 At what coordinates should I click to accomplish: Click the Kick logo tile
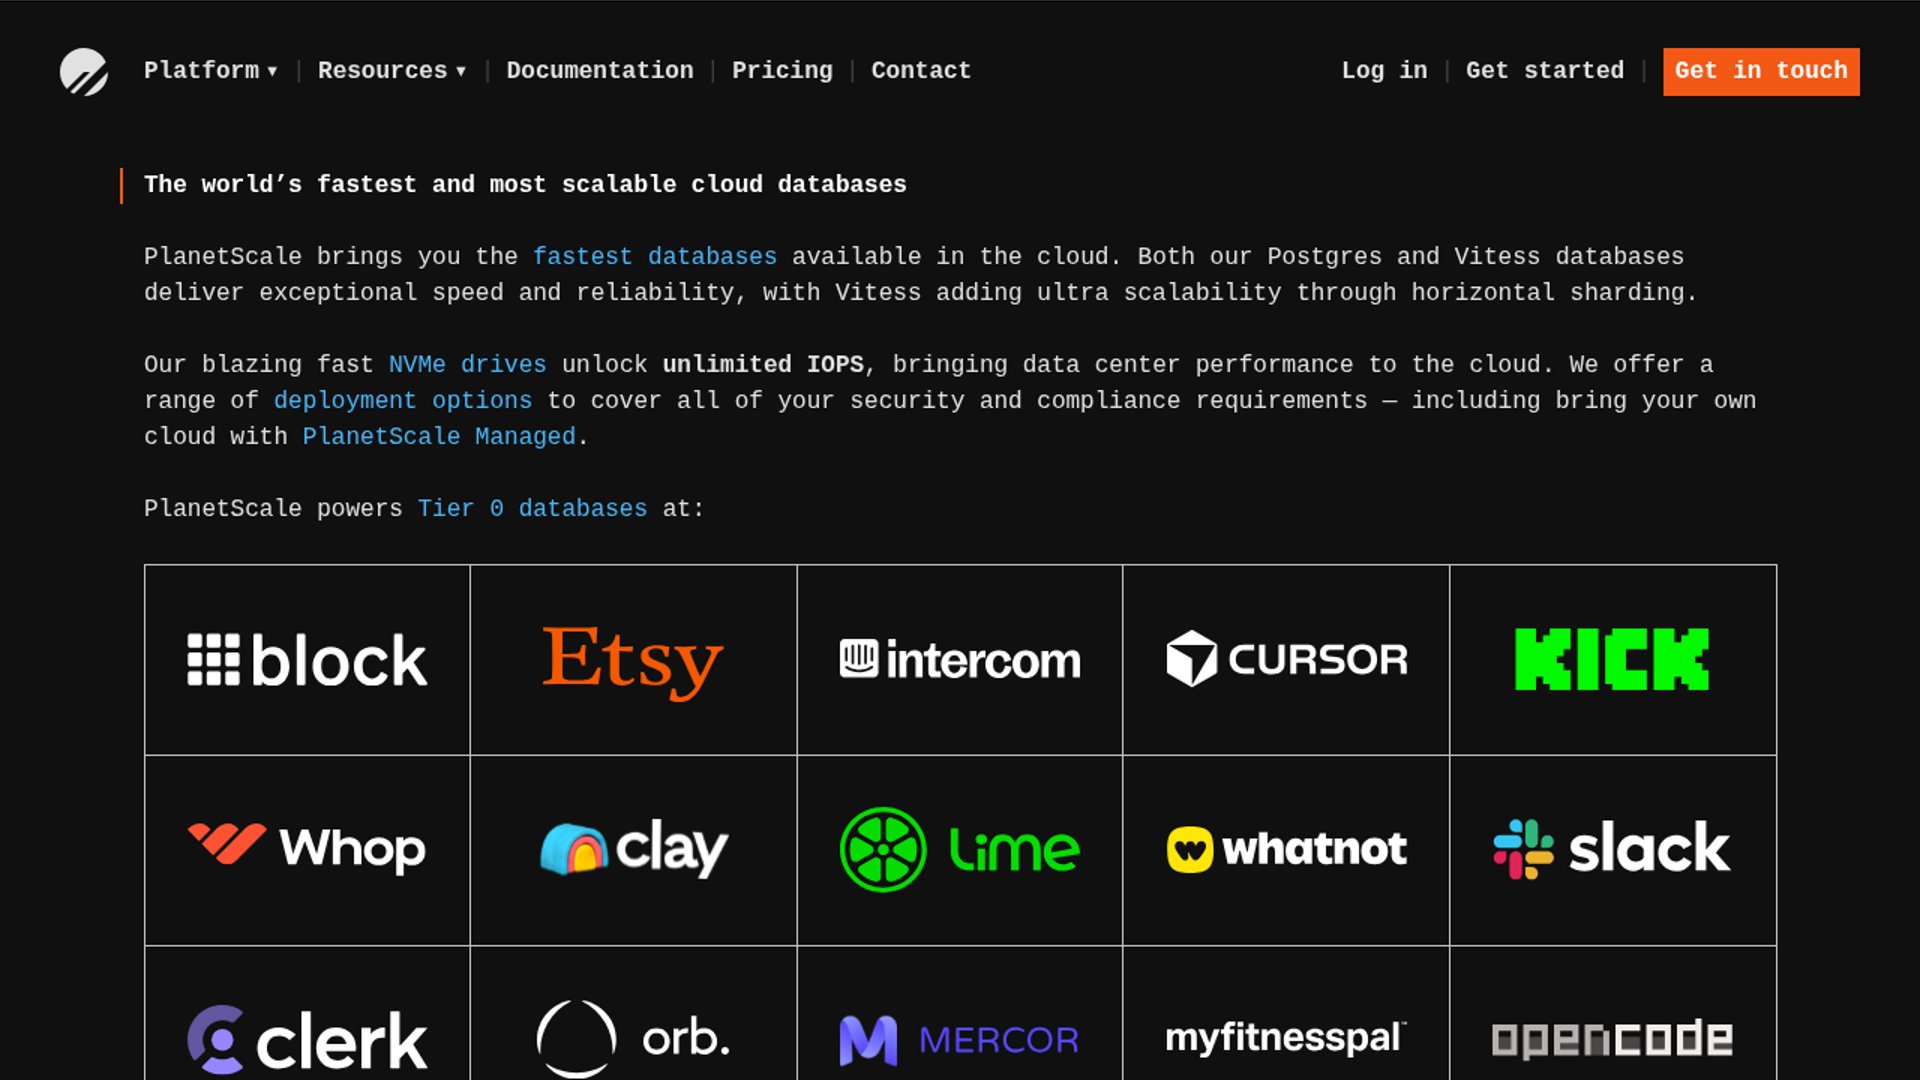pos(1612,660)
